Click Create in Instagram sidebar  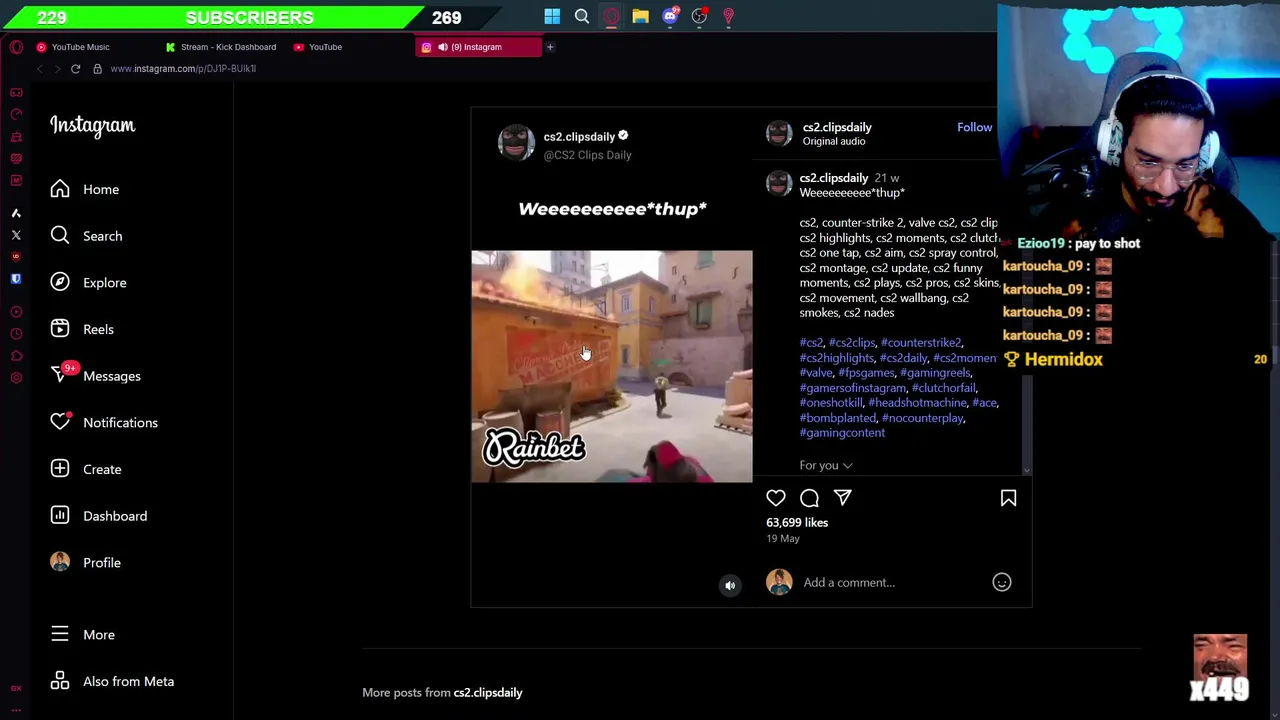click(x=86, y=469)
